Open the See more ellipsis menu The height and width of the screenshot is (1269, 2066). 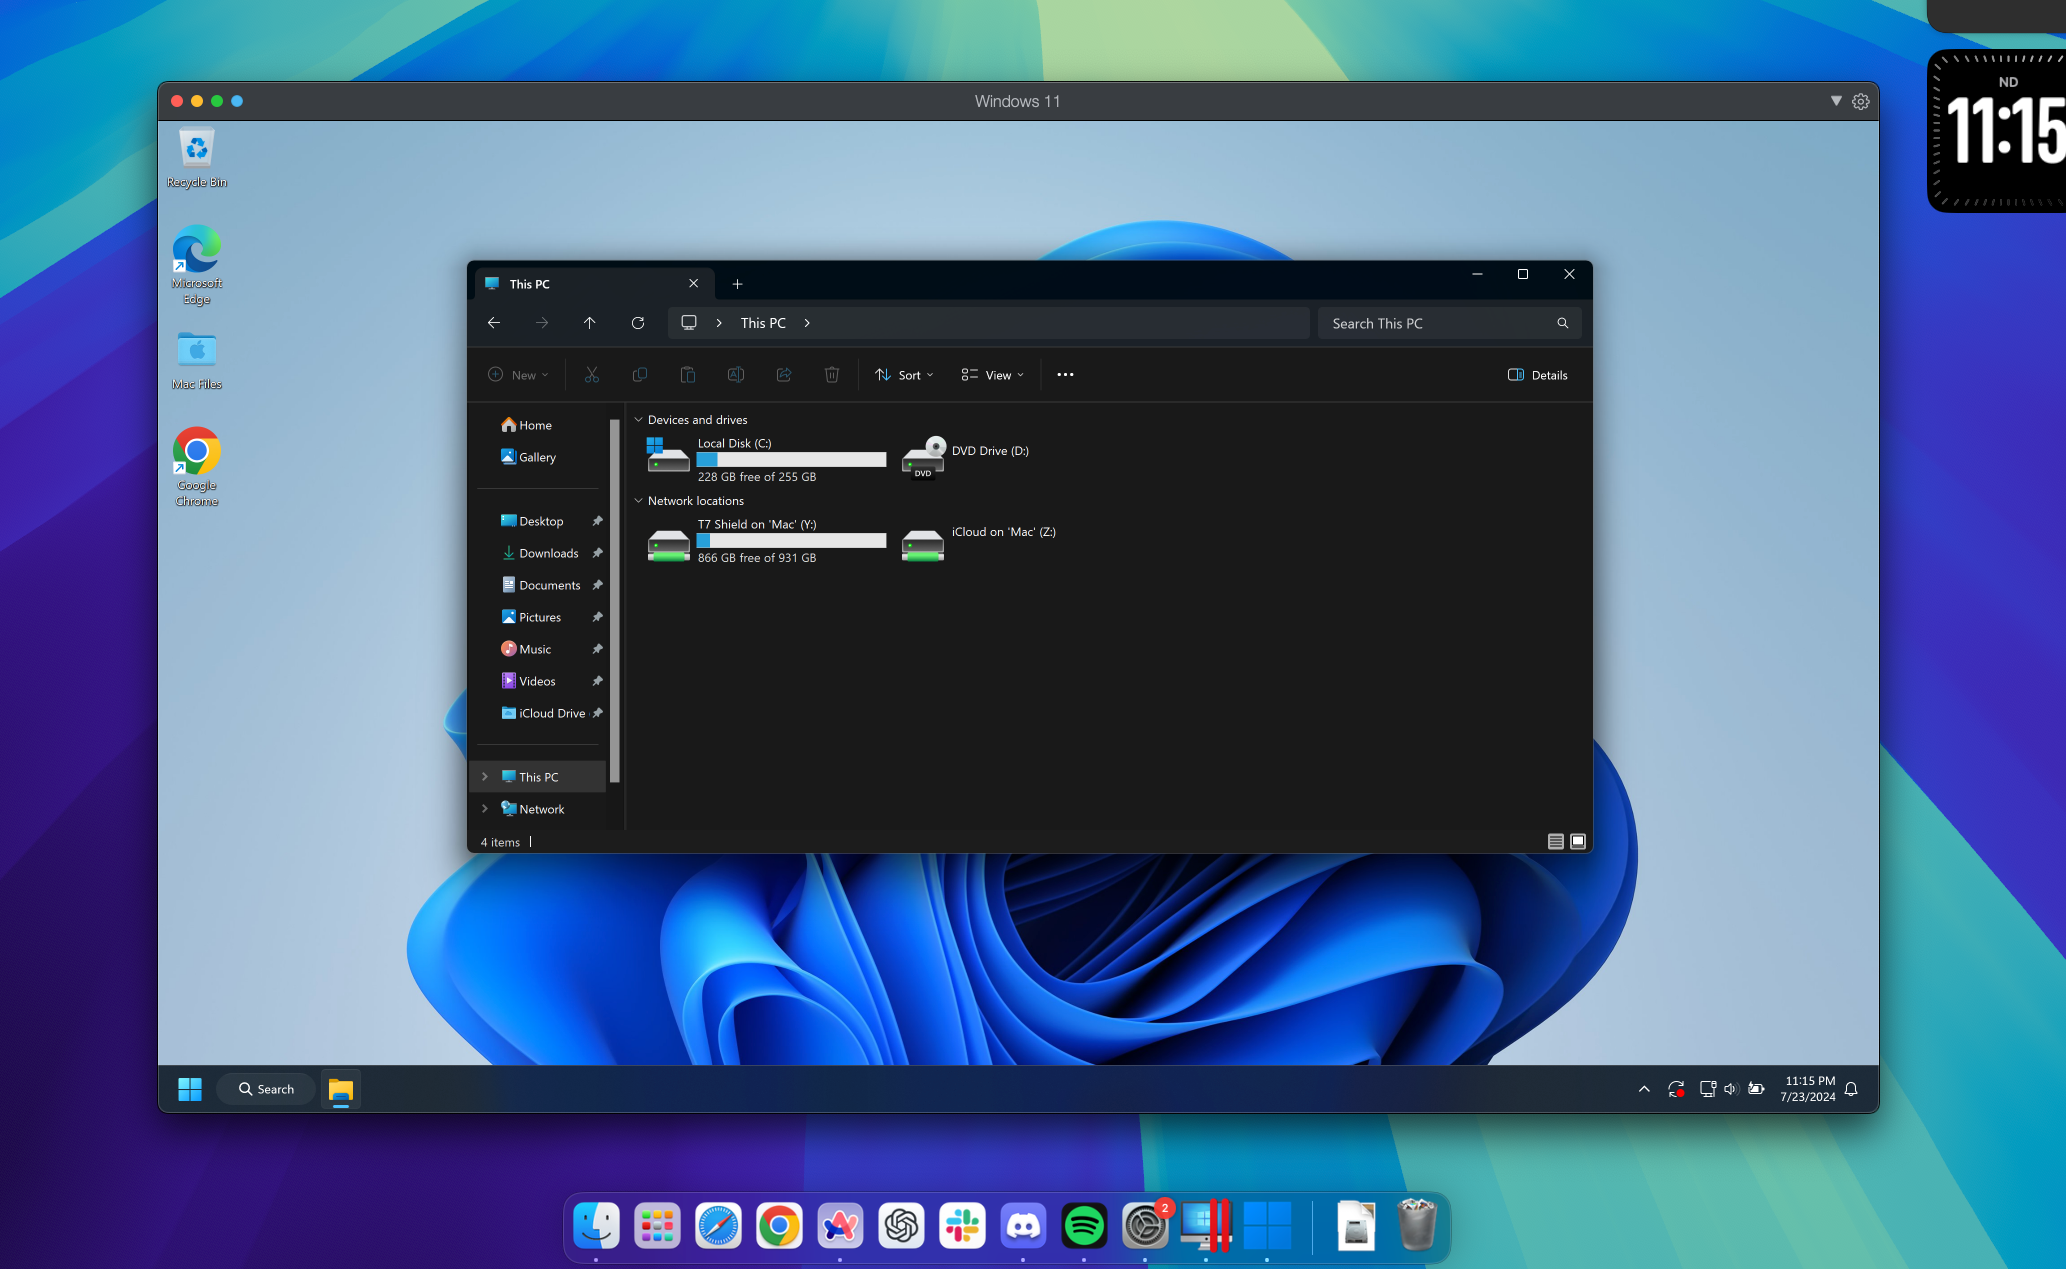tap(1064, 374)
